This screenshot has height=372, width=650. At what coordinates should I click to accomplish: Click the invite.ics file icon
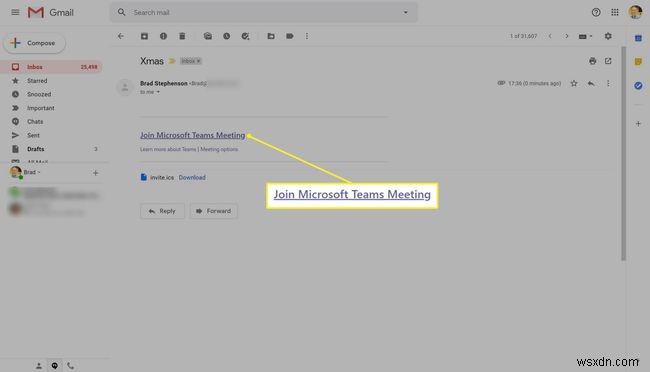pos(143,177)
